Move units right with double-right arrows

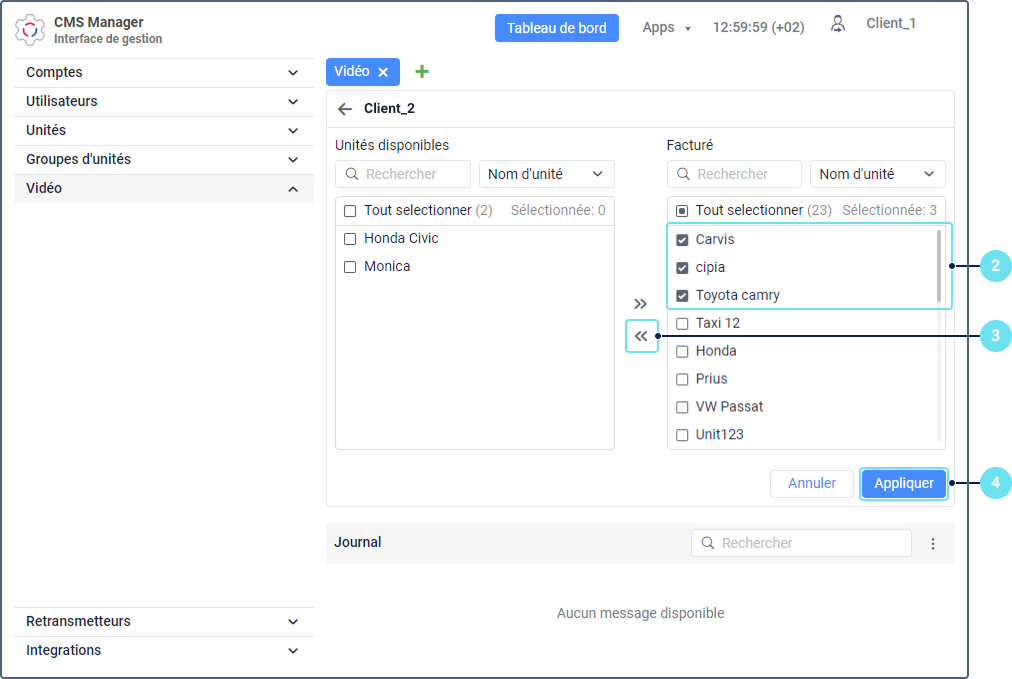tap(640, 304)
